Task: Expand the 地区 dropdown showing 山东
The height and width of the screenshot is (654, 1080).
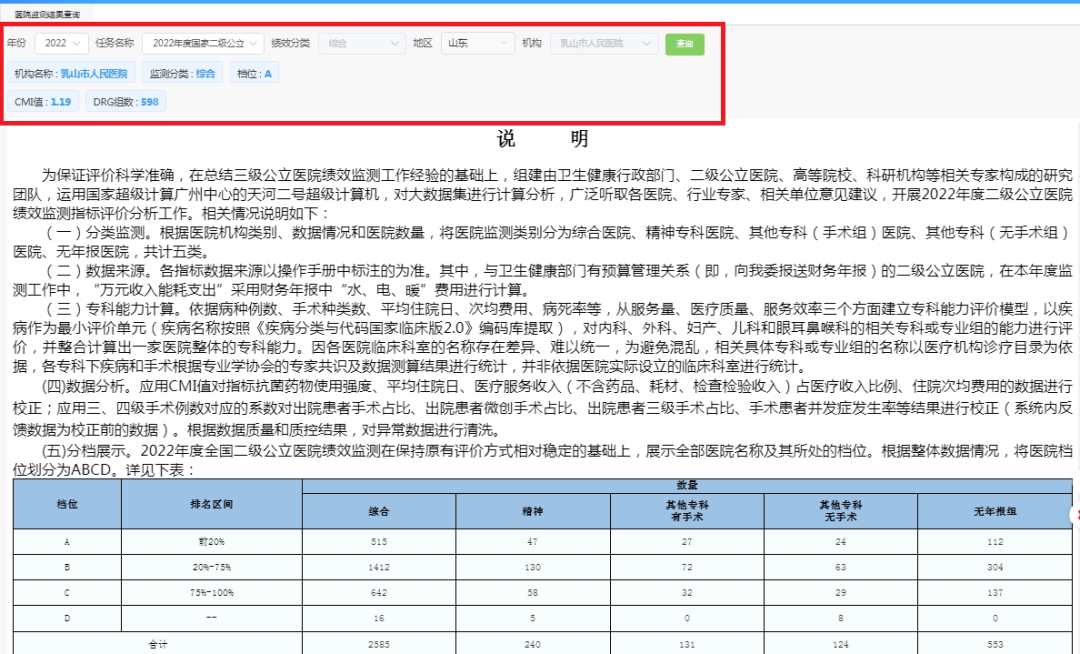Action: coord(477,43)
